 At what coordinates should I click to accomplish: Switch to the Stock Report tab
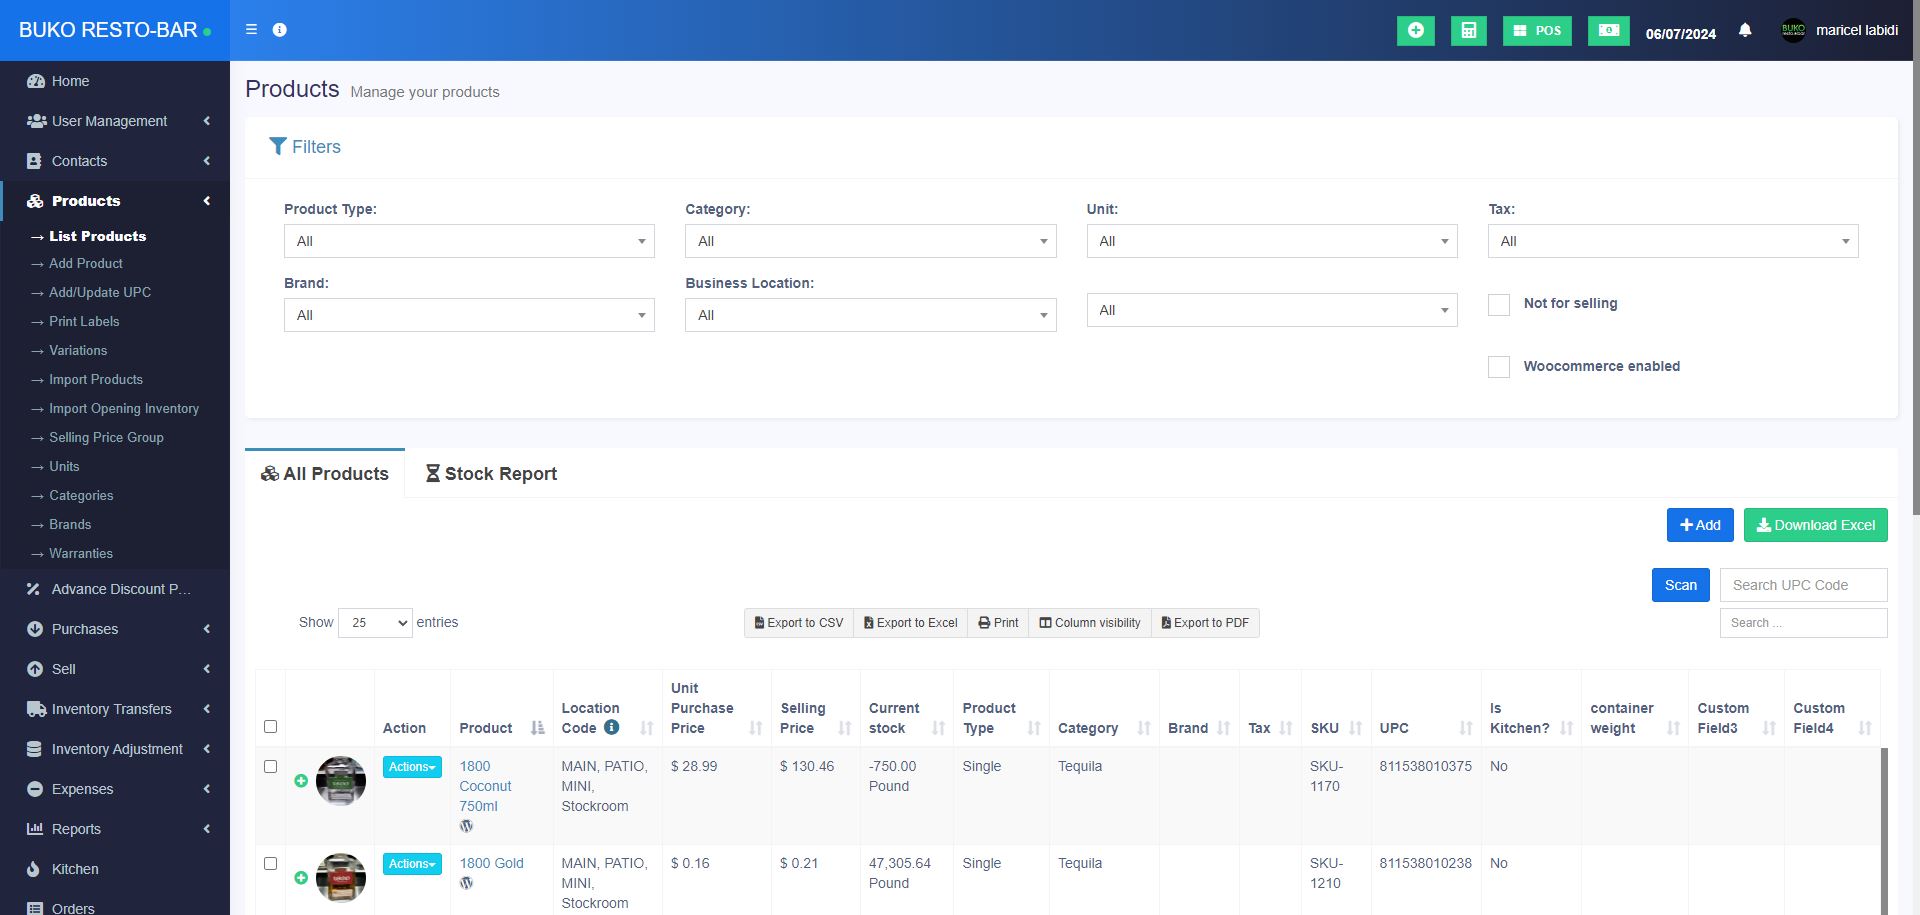click(491, 474)
